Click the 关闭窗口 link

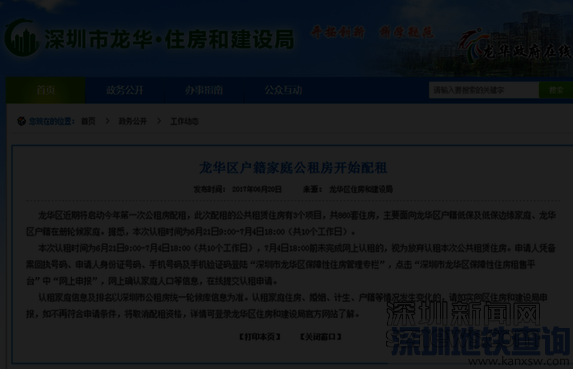(x=320, y=336)
